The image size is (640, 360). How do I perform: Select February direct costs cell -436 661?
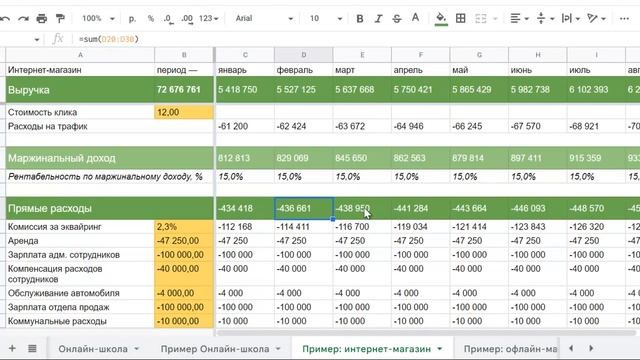[304, 208]
